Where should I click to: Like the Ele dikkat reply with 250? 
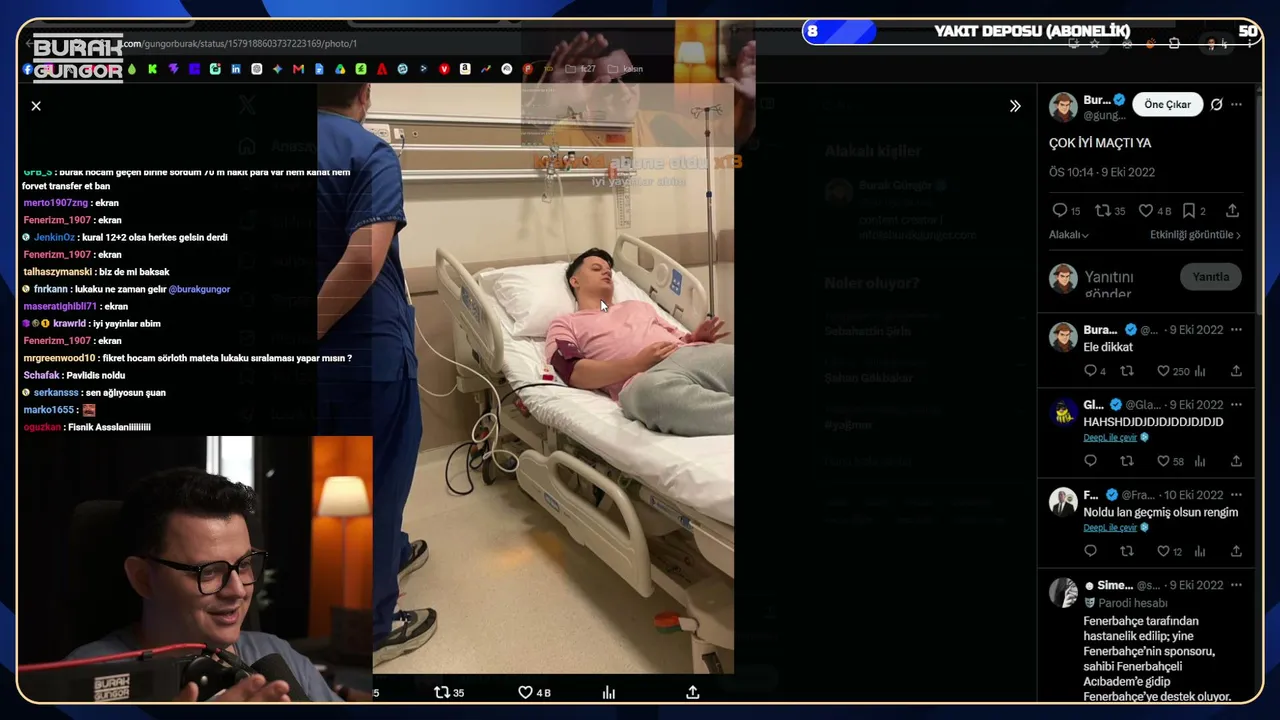[x=1173, y=371]
